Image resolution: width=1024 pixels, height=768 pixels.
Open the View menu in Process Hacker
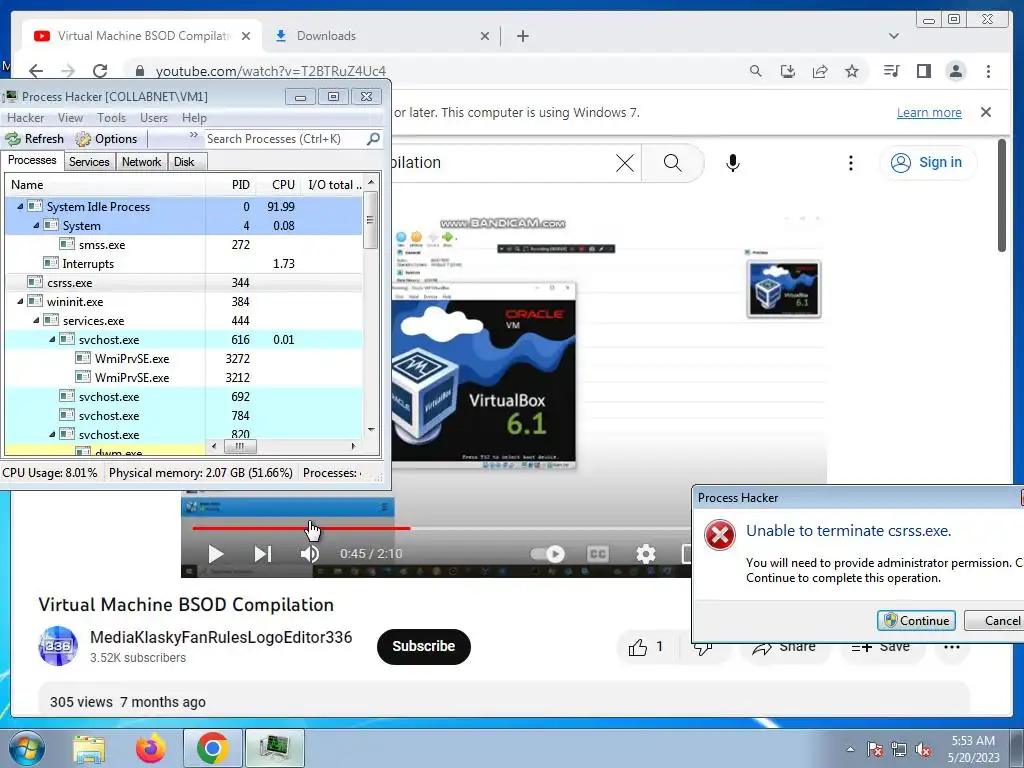click(x=70, y=118)
